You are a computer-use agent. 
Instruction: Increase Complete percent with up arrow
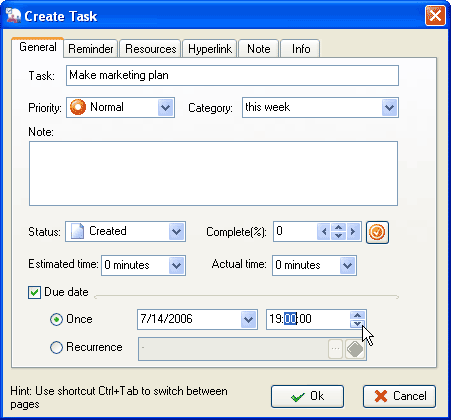(x=338, y=227)
